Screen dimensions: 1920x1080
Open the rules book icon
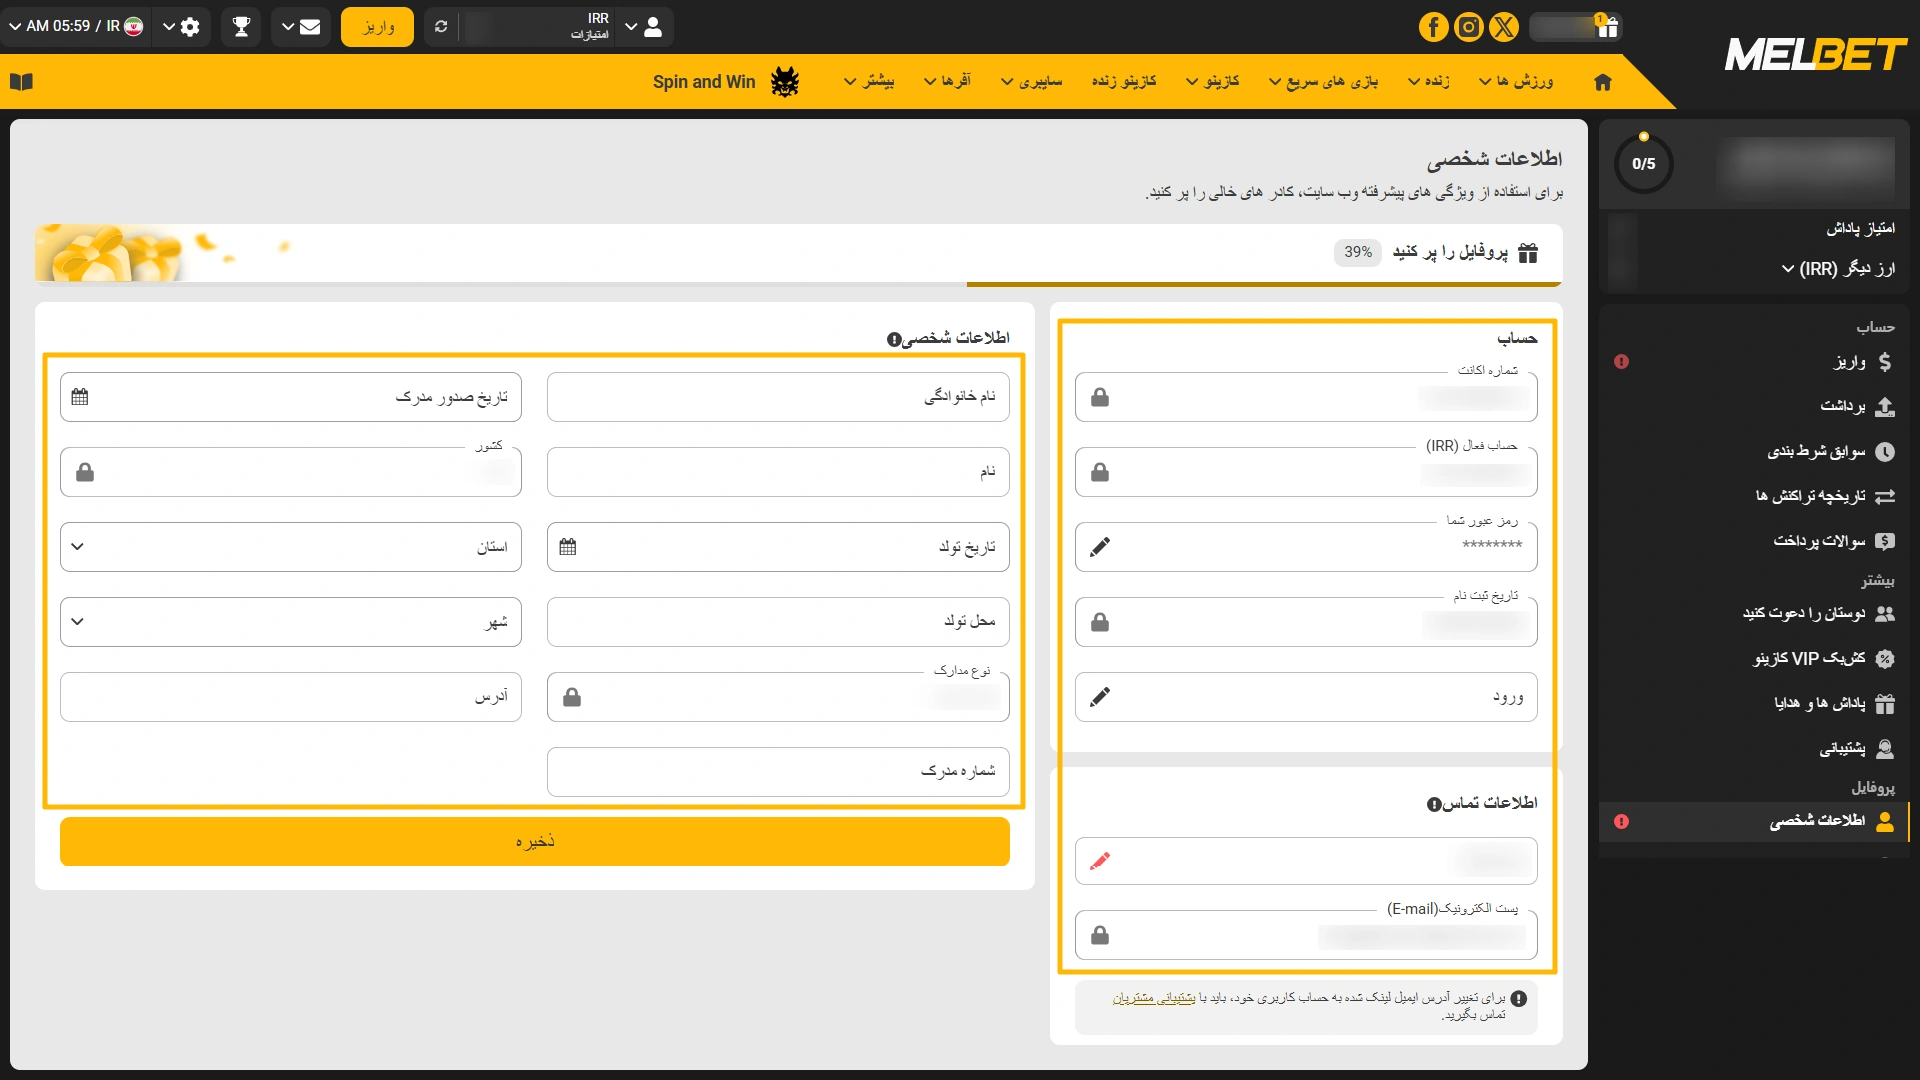tap(21, 82)
